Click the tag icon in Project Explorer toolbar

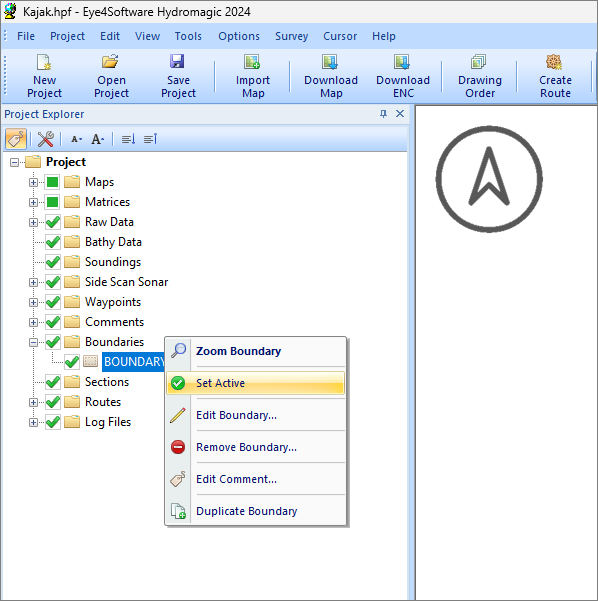click(x=16, y=139)
